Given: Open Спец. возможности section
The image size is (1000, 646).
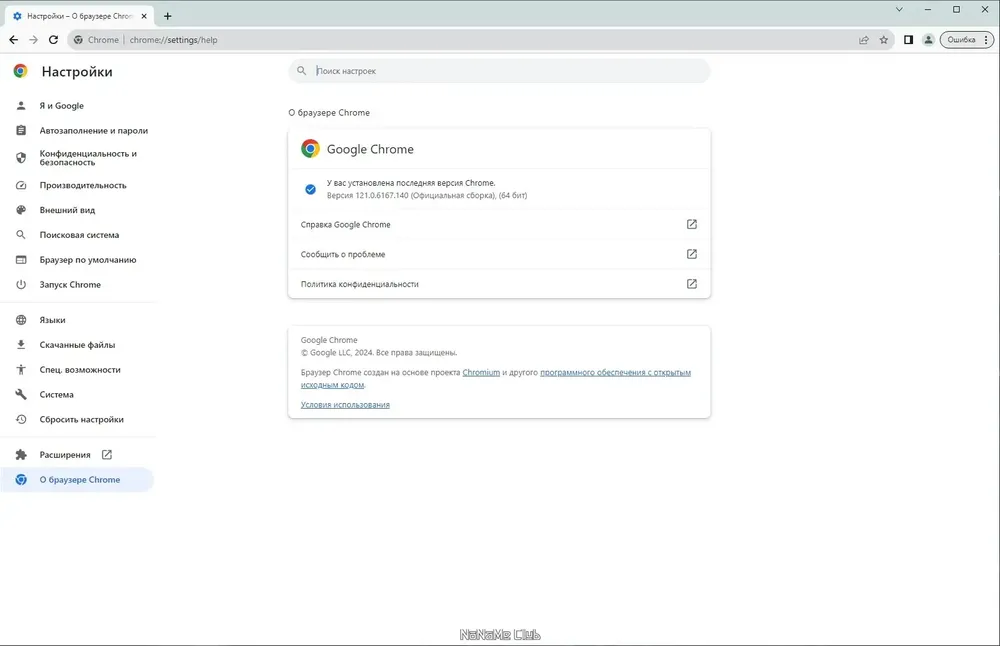Looking at the screenshot, I should (77, 370).
